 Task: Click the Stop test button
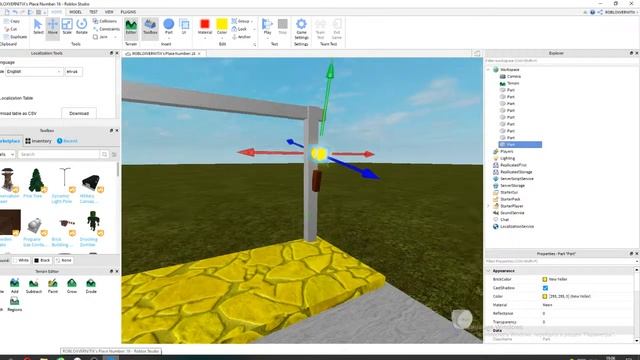282,27
